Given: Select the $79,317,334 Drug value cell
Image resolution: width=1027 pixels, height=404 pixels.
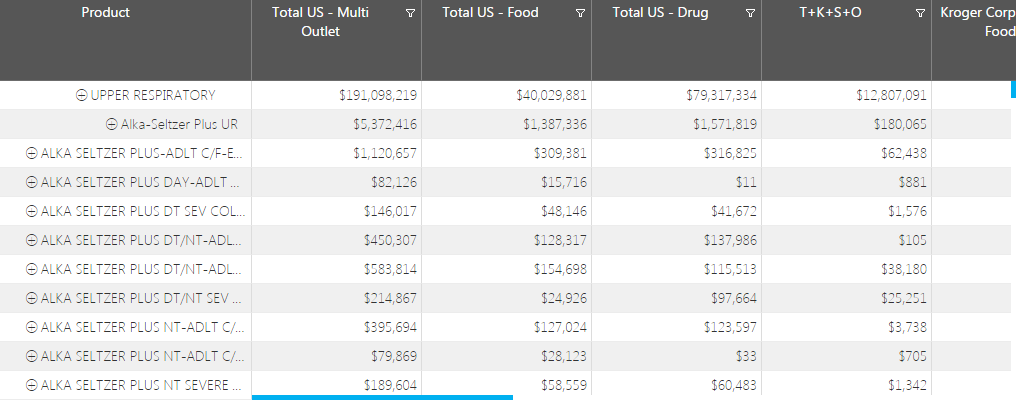Looking at the screenshot, I should [718, 96].
